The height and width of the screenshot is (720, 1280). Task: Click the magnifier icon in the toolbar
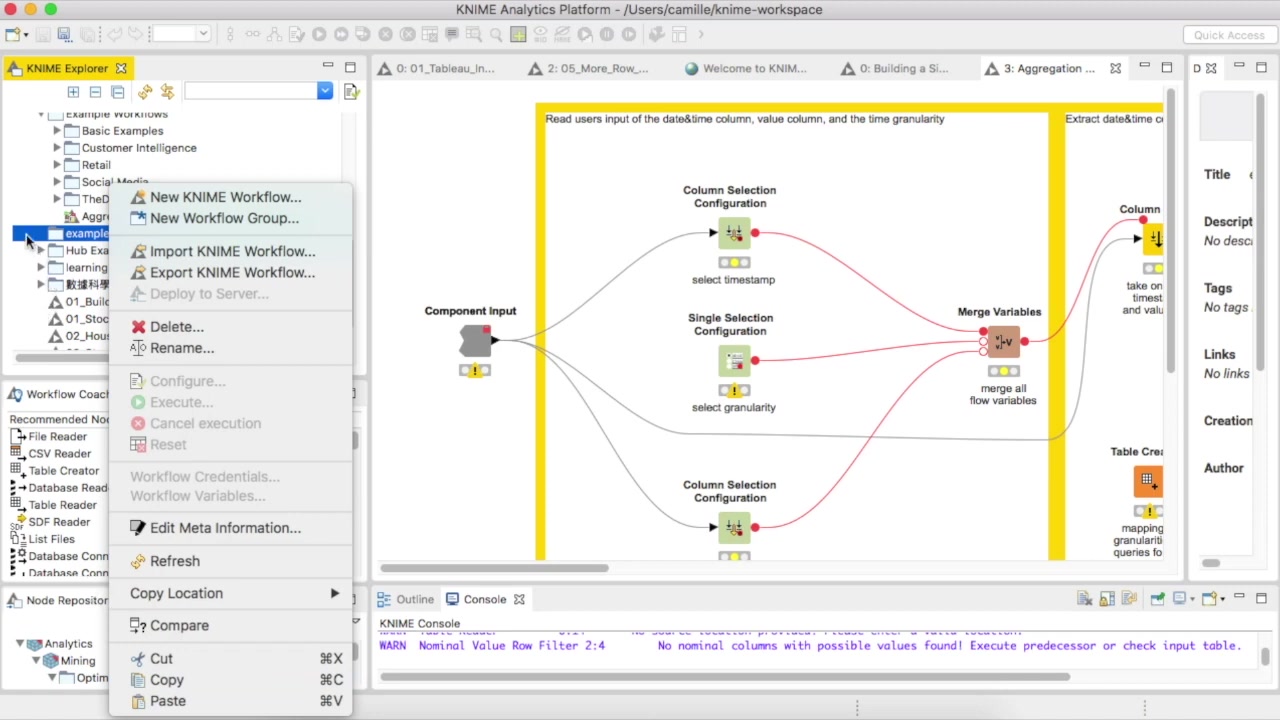point(496,34)
